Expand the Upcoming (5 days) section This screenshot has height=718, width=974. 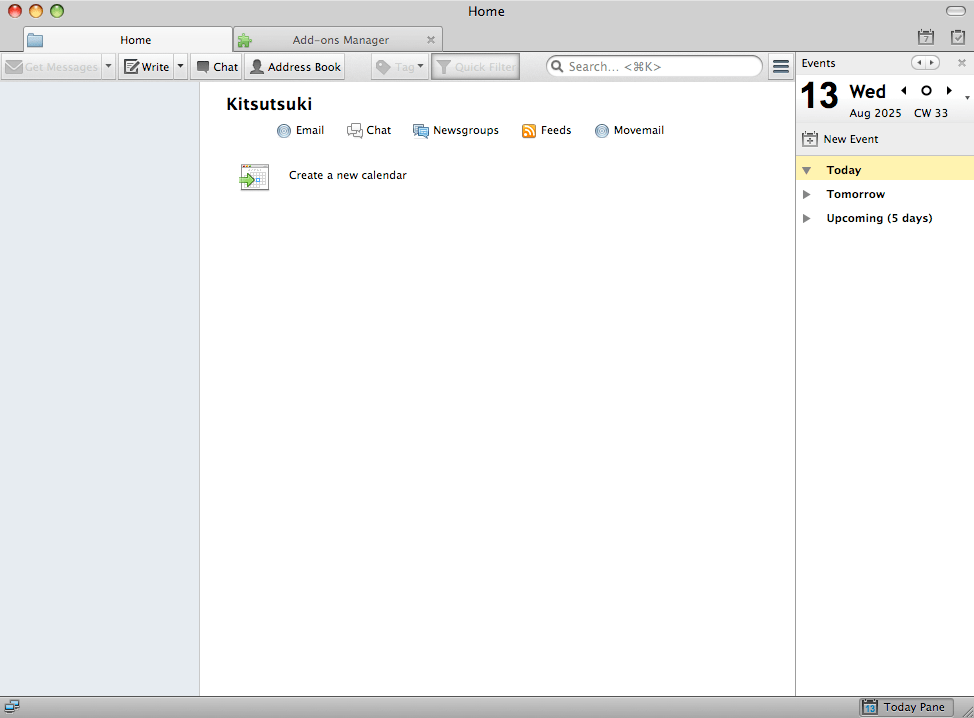807,219
